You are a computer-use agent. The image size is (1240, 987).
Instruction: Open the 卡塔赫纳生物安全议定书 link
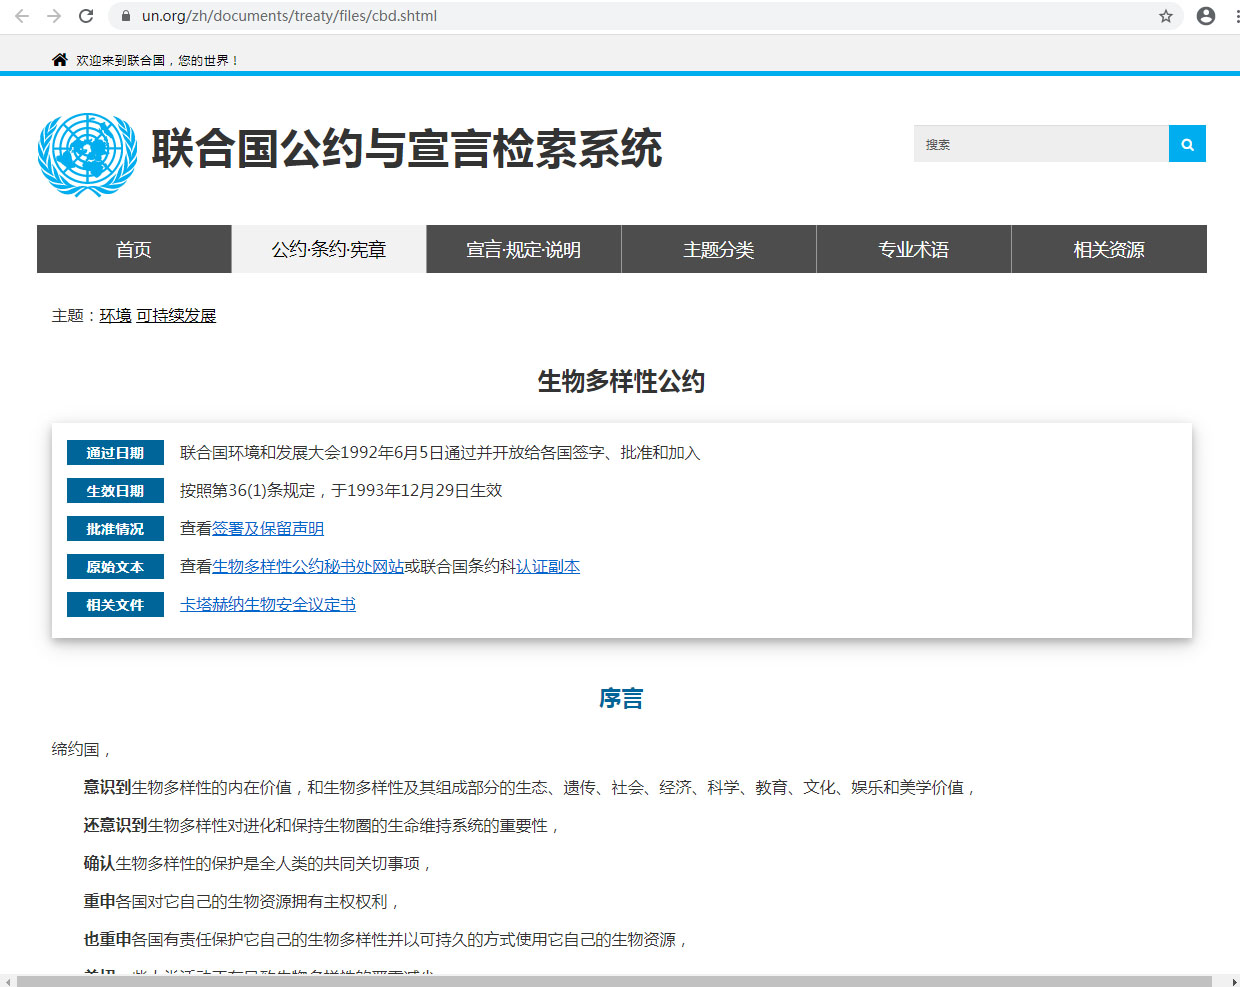click(268, 605)
